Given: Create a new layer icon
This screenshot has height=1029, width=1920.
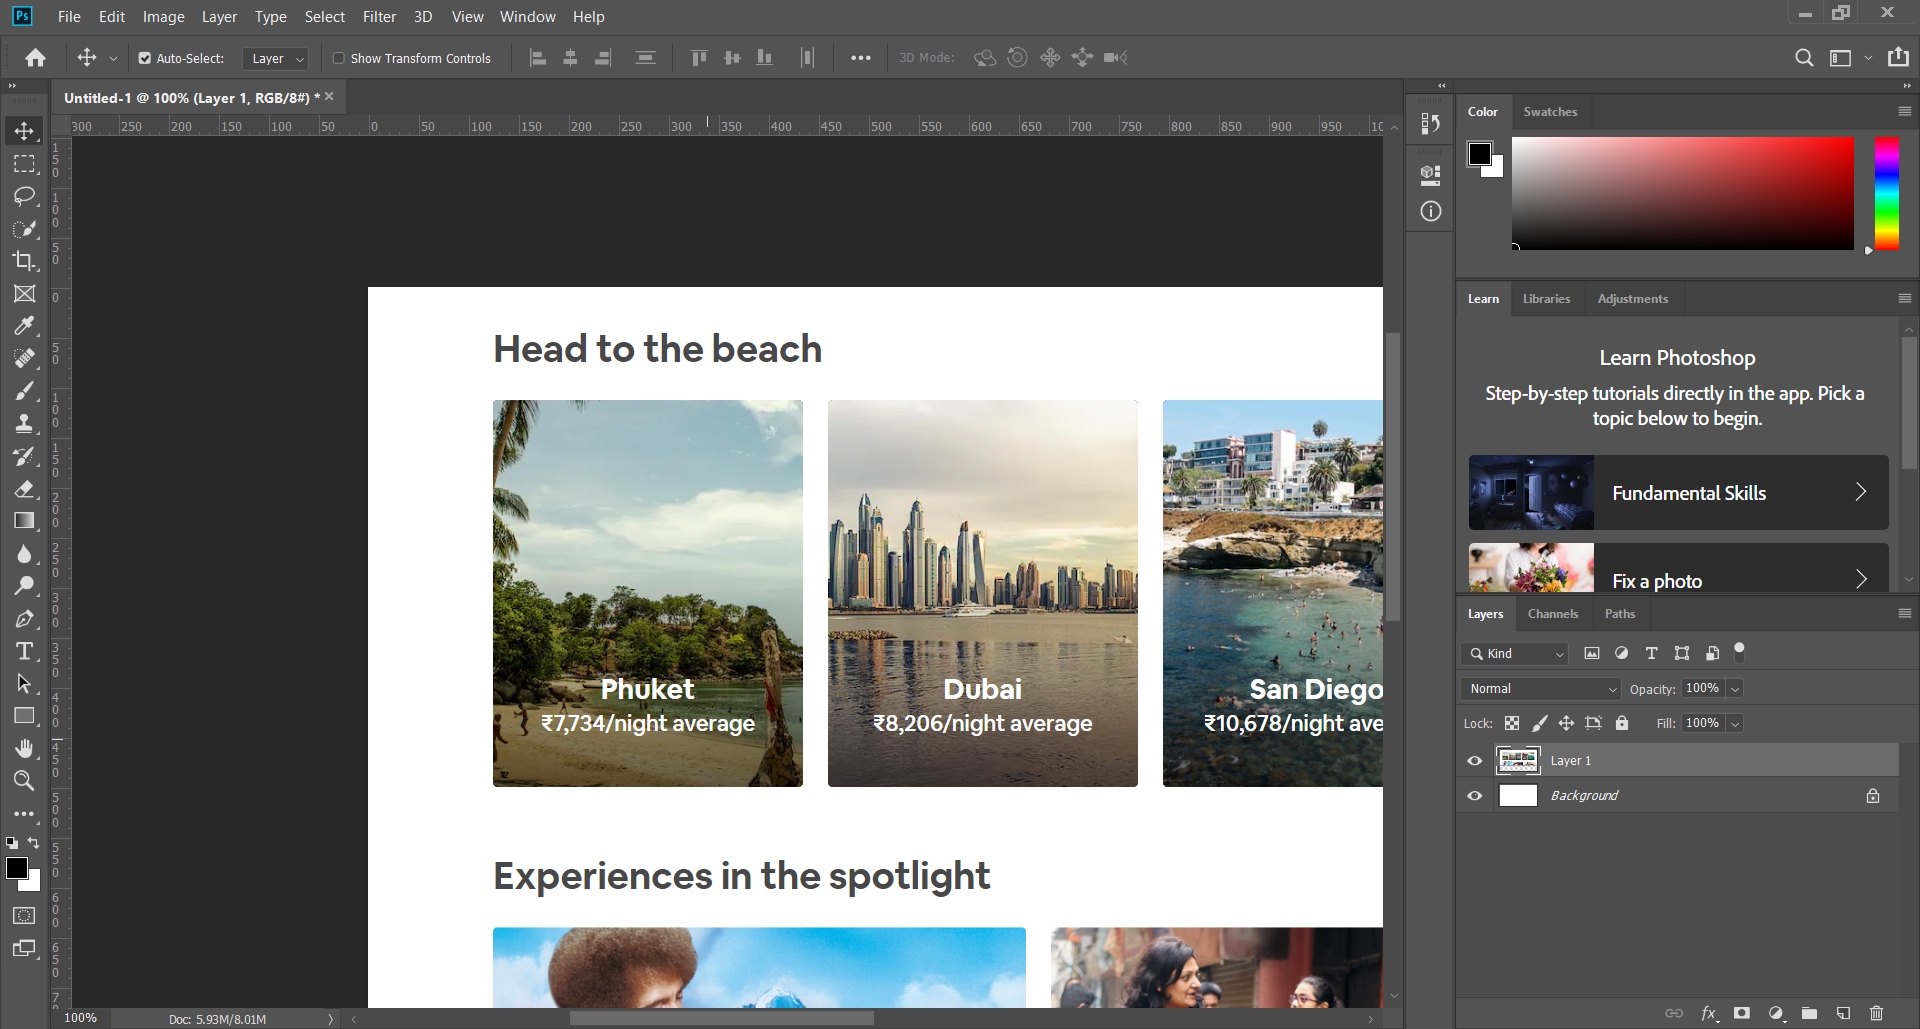Looking at the screenshot, I should pos(1843,1013).
